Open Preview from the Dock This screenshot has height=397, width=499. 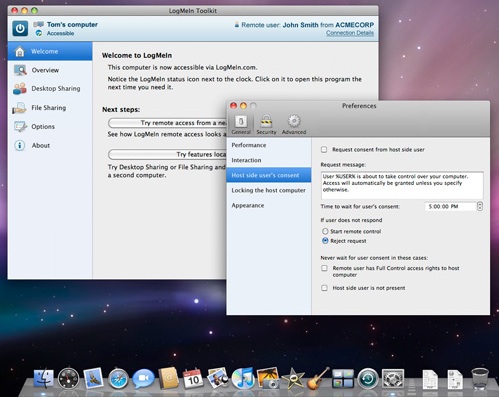tap(218, 378)
